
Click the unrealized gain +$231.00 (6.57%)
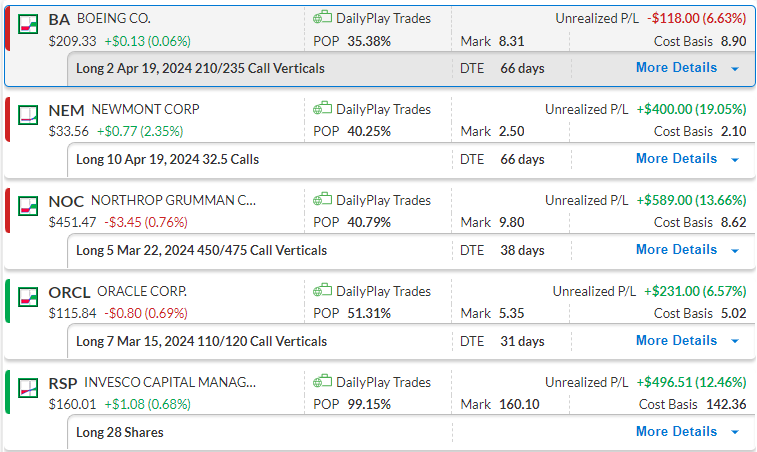tap(695, 291)
